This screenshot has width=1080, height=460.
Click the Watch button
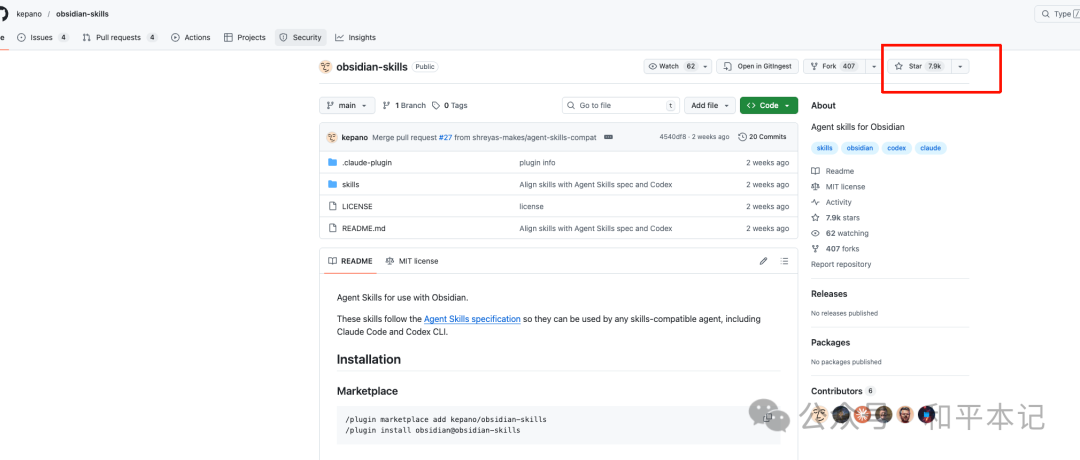(x=672, y=67)
